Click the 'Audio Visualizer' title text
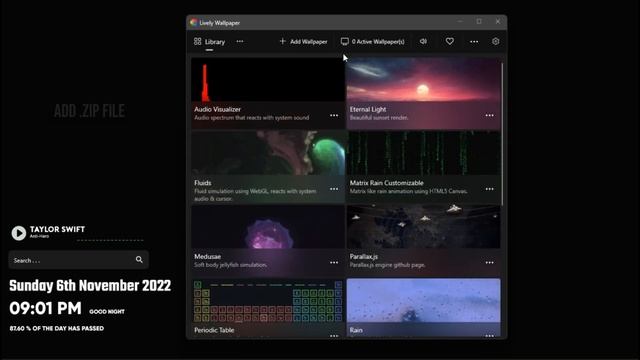640x360 pixels. (x=218, y=109)
